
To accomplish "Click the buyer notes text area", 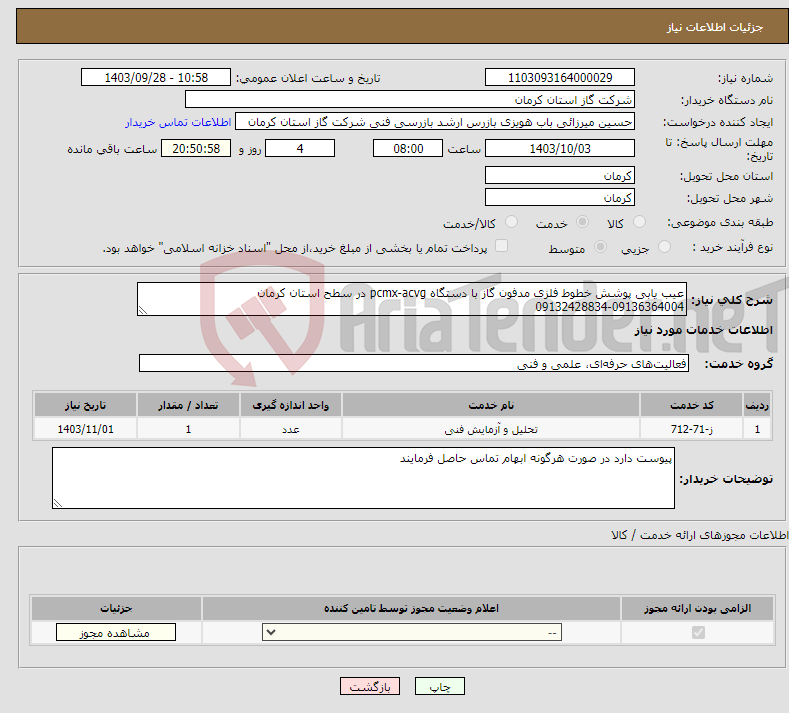I will click(x=363, y=478).
